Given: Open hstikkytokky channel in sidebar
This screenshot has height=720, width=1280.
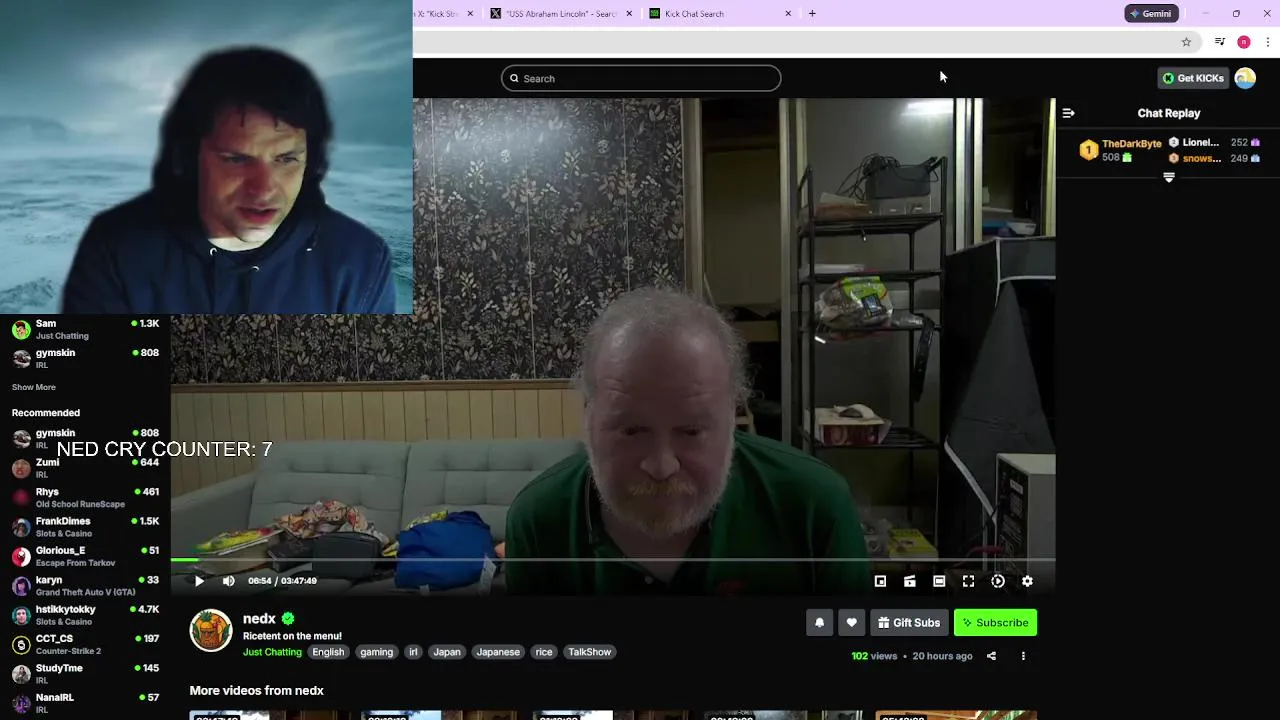Looking at the screenshot, I should 85,615.
